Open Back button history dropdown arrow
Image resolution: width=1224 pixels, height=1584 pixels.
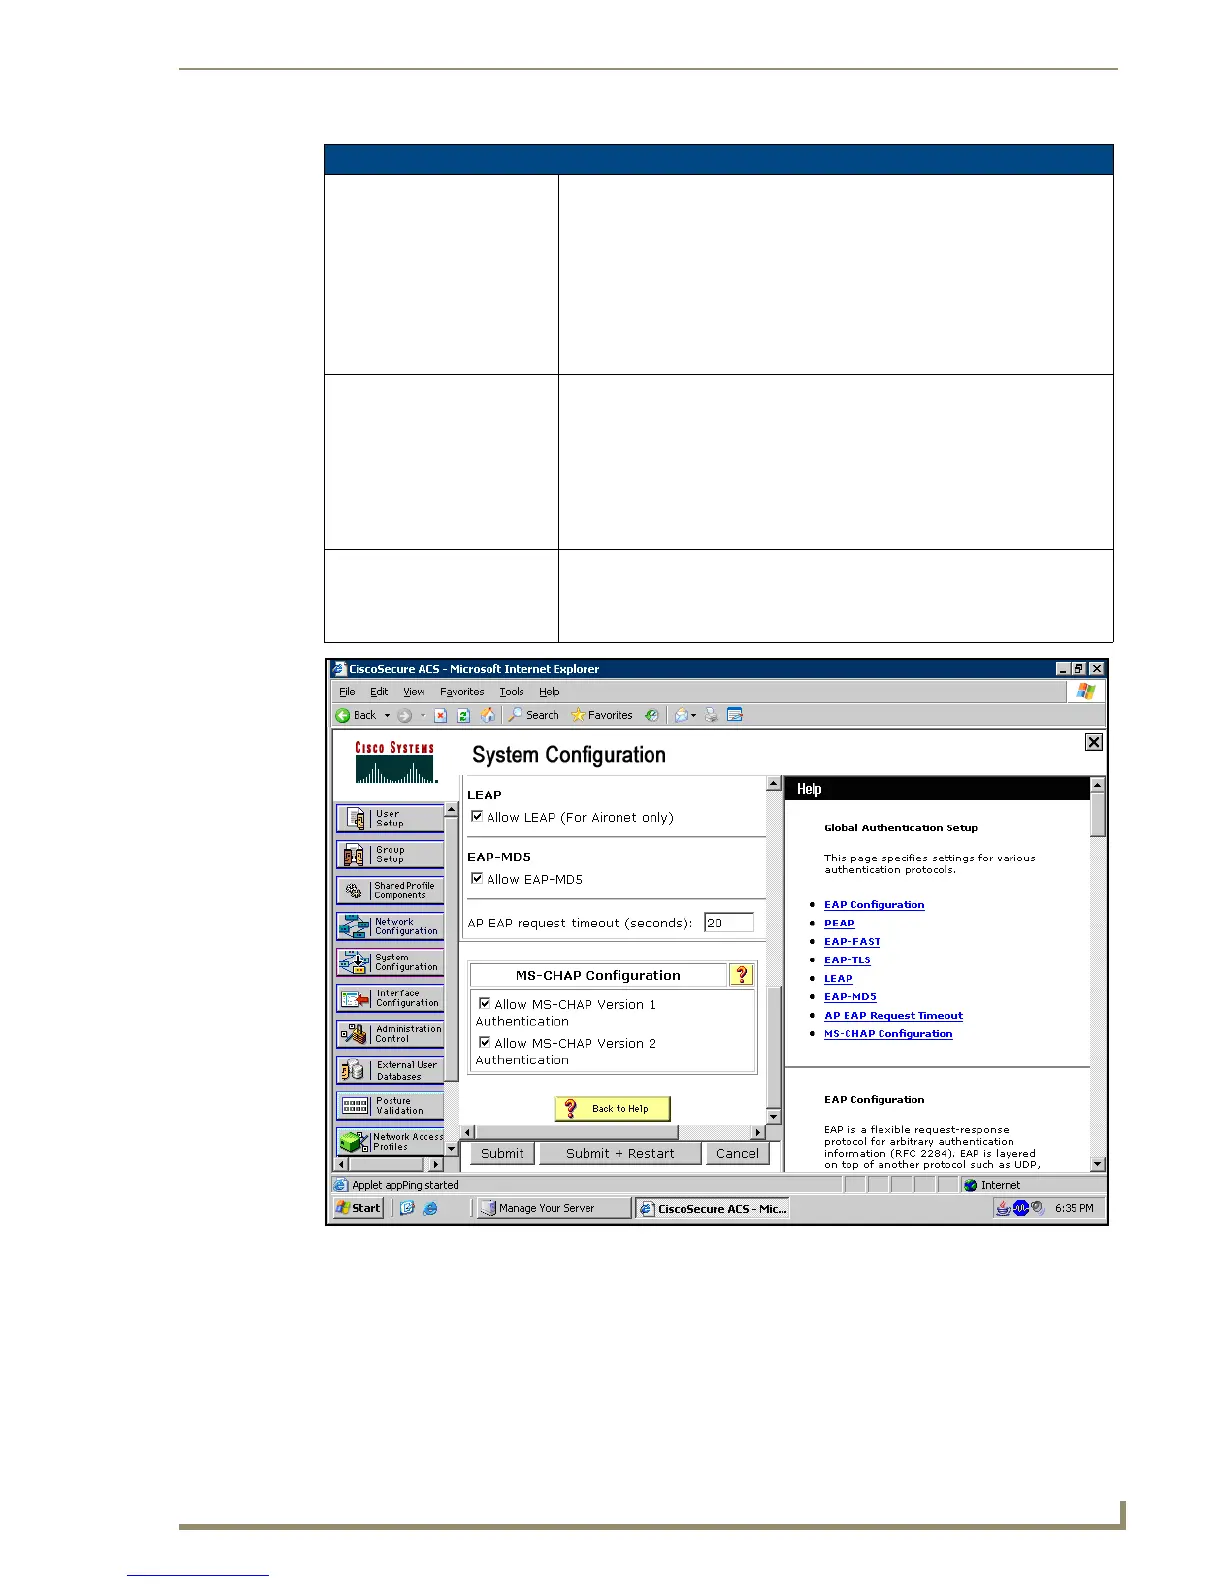(x=387, y=715)
